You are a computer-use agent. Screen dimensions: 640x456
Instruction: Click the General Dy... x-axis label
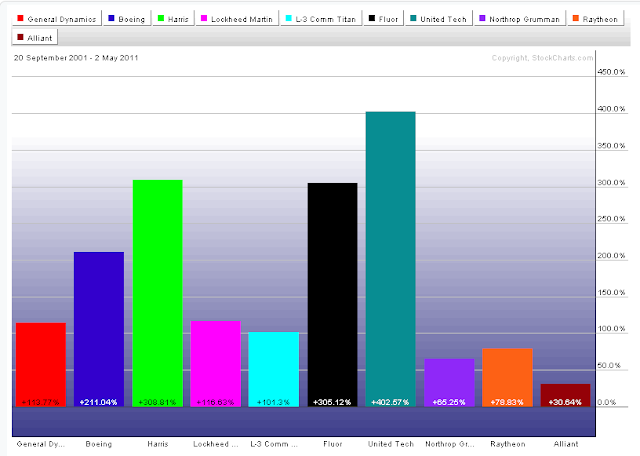(x=40, y=444)
